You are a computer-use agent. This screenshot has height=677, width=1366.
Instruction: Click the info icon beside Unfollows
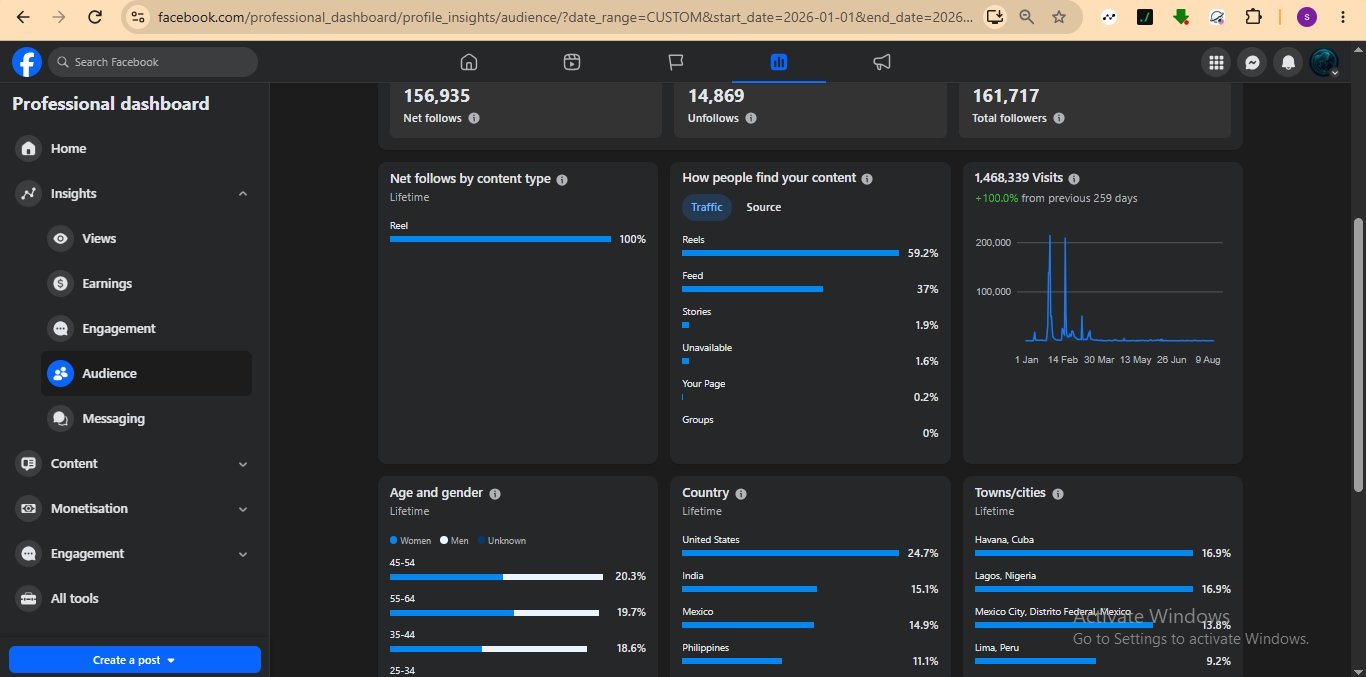(x=751, y=118)
